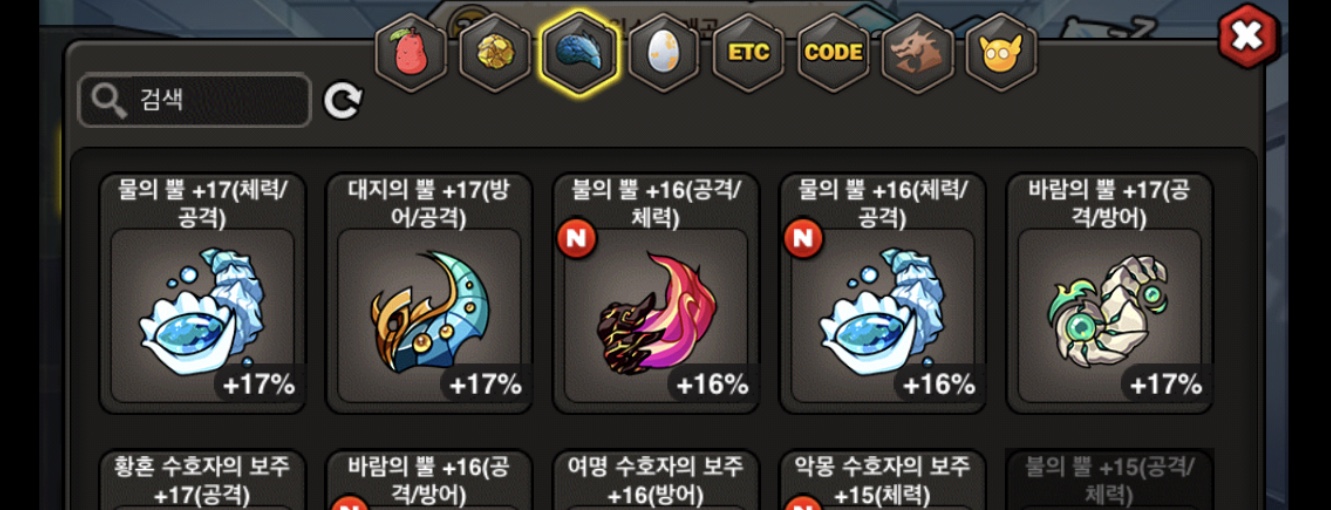1331x510 pixels.
Task: Choose 불의 뿔 +16 fire horn item
Action: pyautogui.click(x=657, y=293)
